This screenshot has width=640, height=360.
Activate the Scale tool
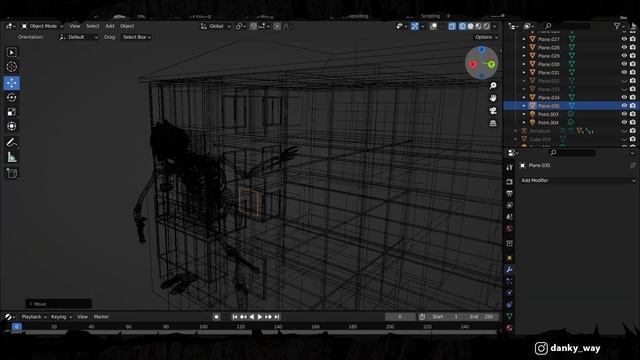coord(11,112)
